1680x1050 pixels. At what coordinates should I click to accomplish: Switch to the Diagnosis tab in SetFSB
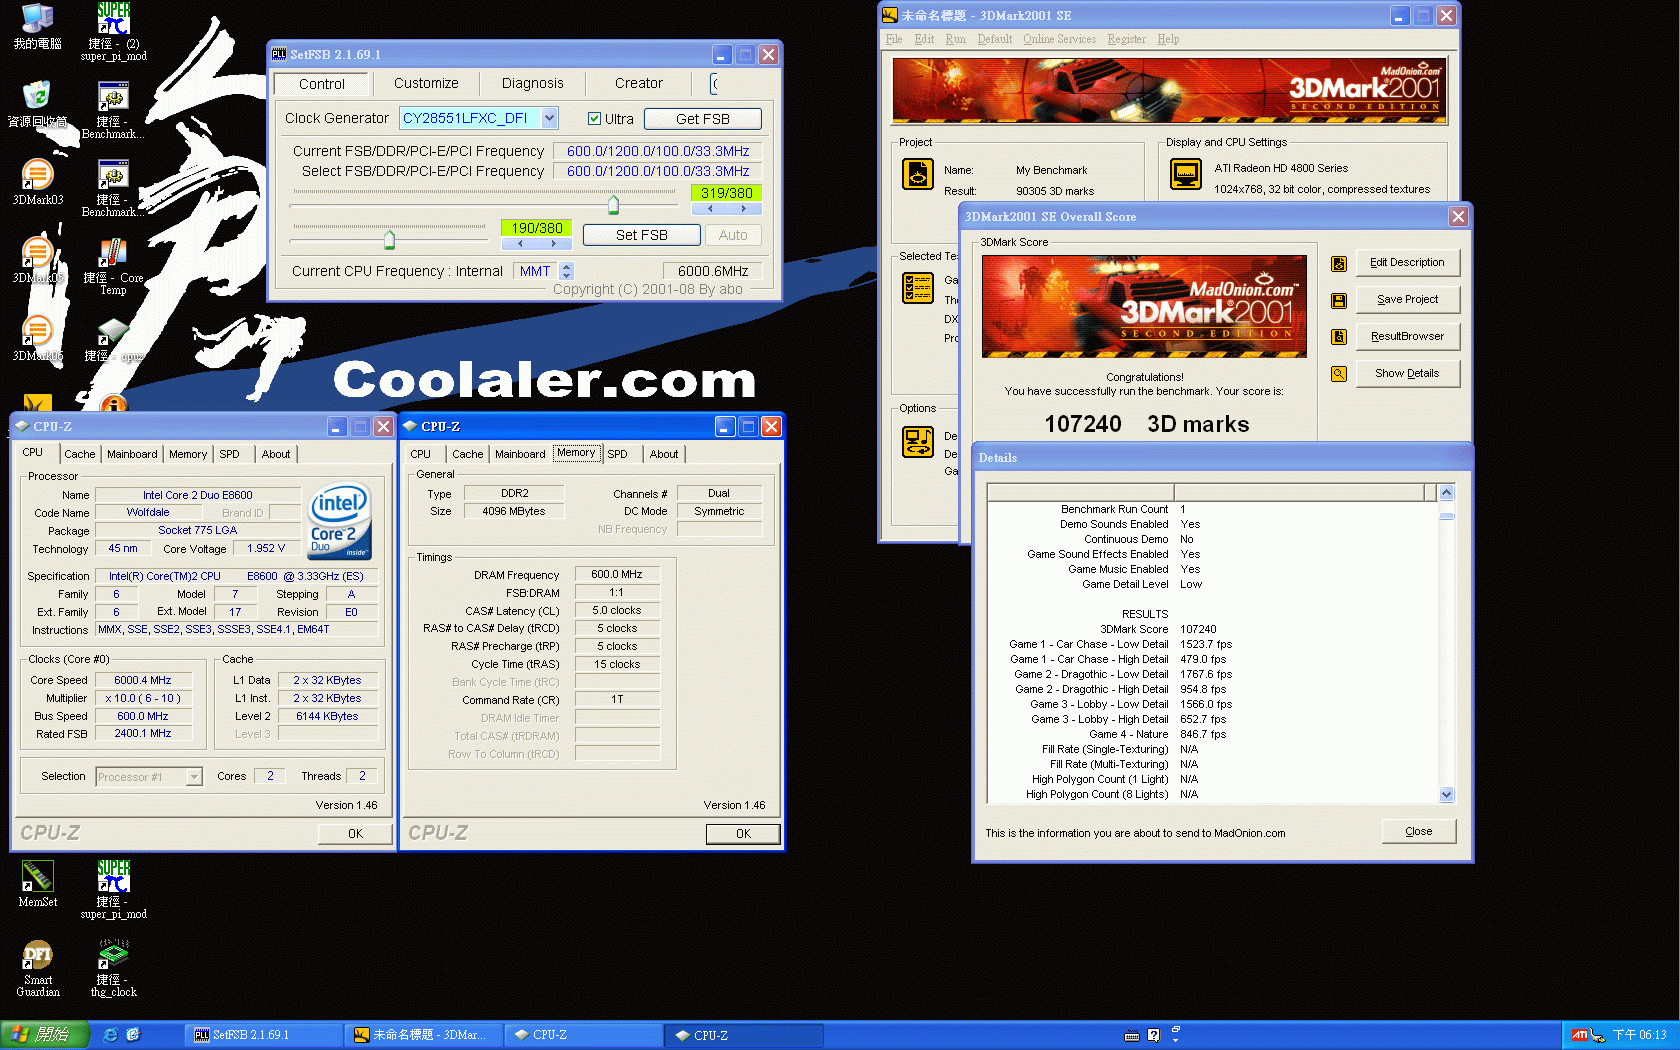533,84
